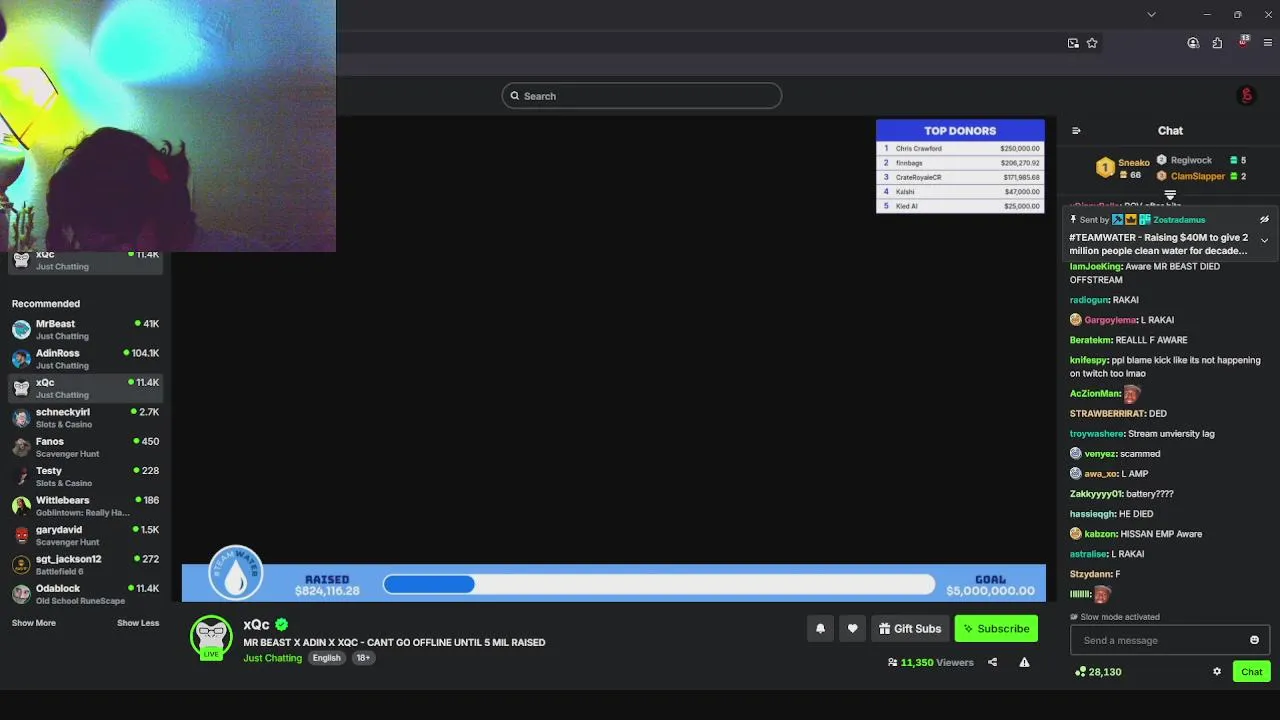Click the notification bell icon
Viewport: 1280px width, 720px height.
pyautogui.click(x=820, y=628)
